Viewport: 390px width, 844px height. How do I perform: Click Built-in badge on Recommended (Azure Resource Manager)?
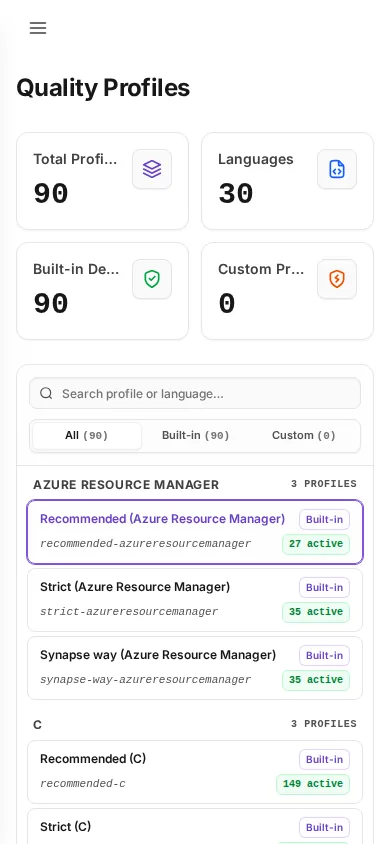pyautogui.click(x=324, y=519)
